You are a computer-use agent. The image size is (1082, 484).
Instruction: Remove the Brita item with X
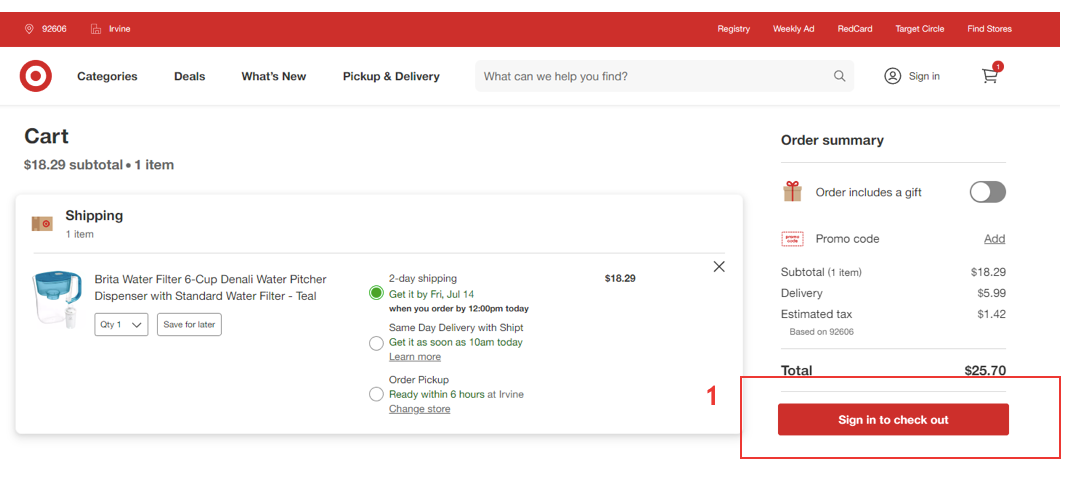719,267
